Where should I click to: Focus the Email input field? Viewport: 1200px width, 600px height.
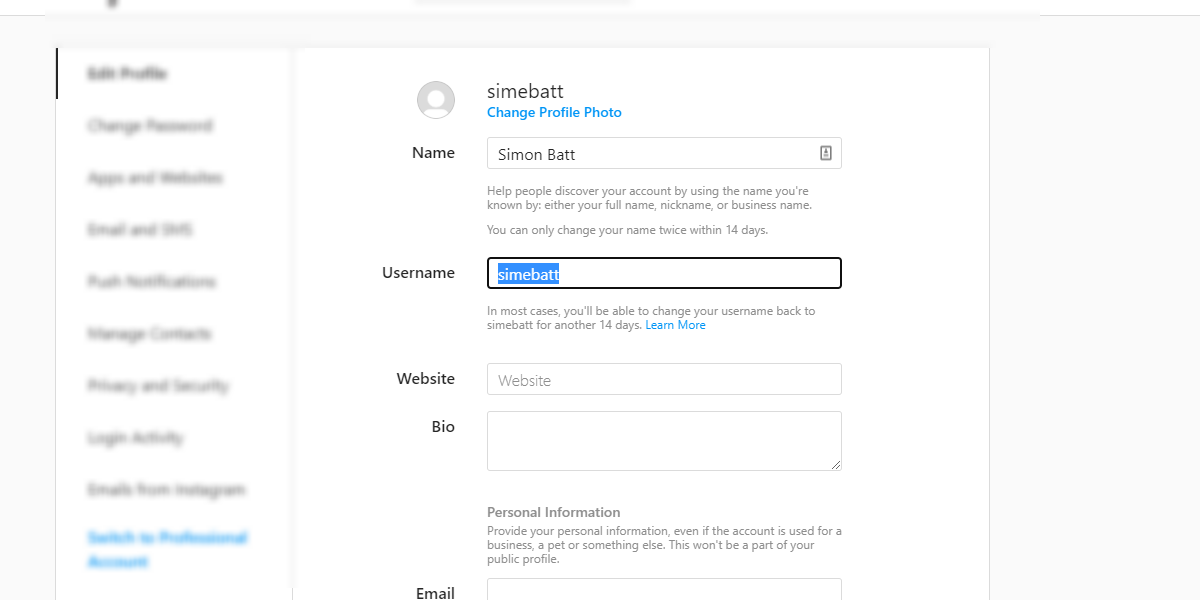pyautogui.click(x=664, y=590)
